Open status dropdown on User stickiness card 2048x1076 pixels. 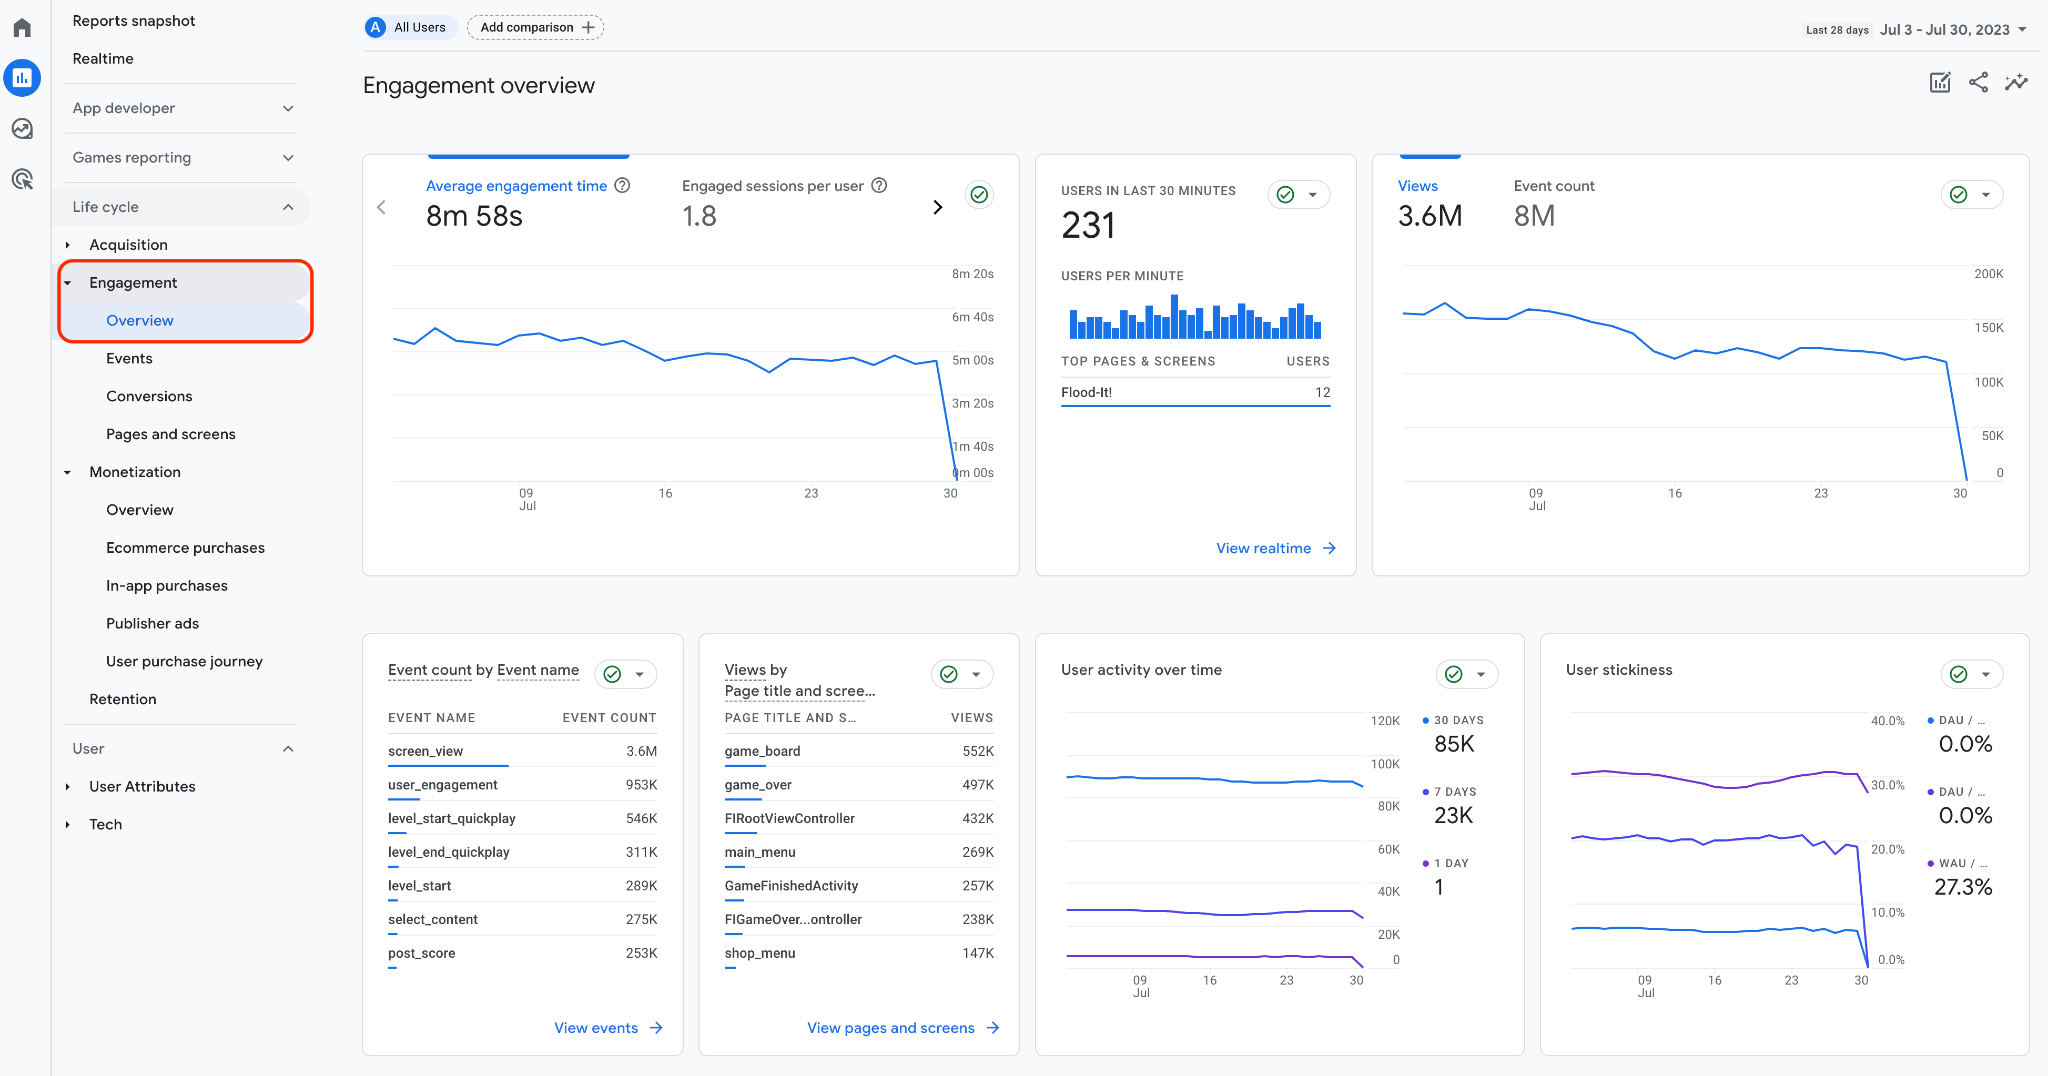point(1972,675)
